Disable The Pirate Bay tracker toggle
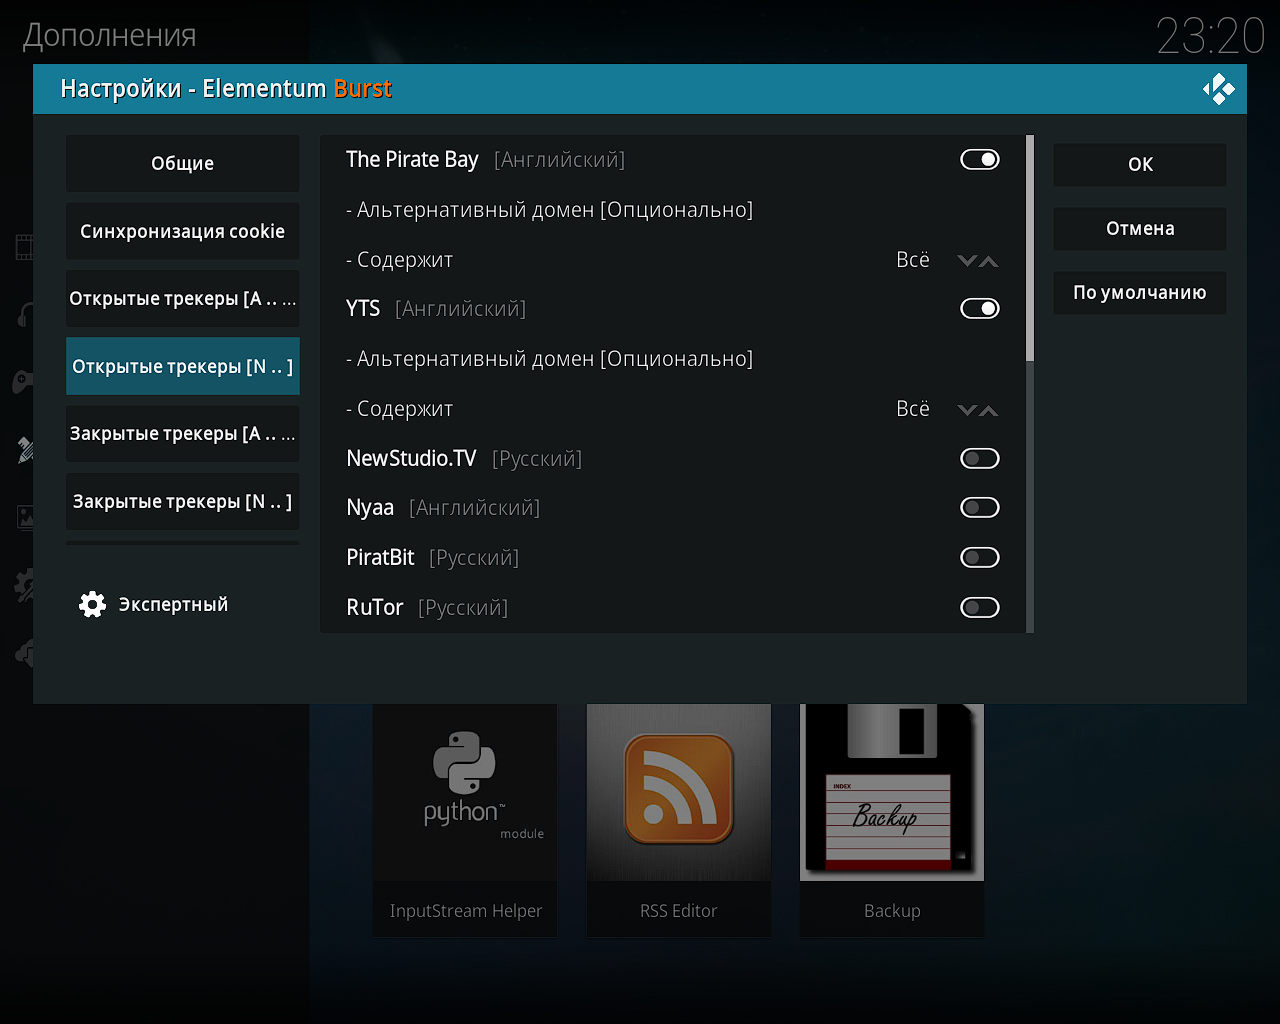 979,159
